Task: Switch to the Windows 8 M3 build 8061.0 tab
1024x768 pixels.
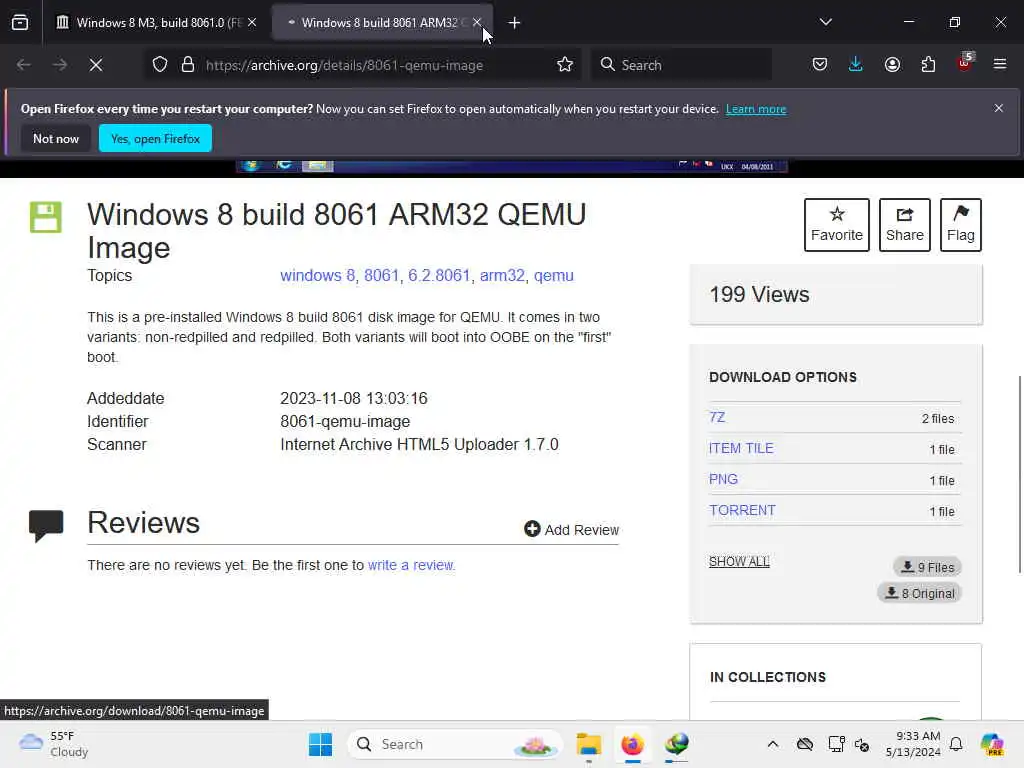Action: tap(155, 22)
